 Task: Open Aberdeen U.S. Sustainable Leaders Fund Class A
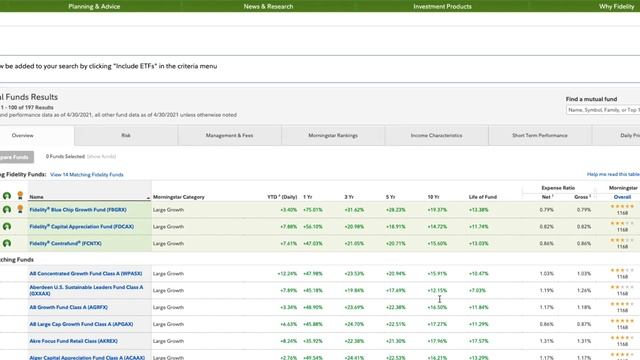click(86, 290)
